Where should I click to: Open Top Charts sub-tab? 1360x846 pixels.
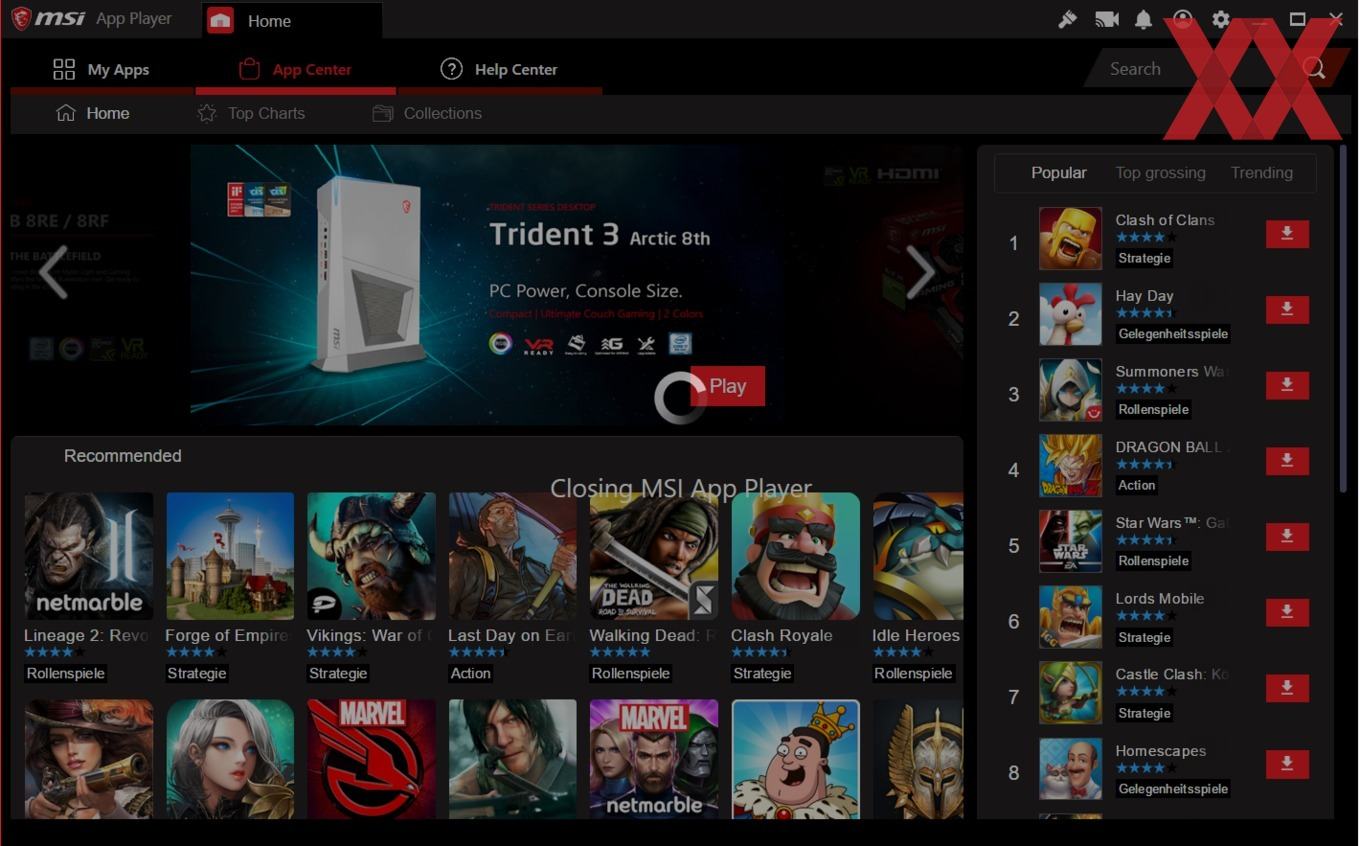point(251,113)
